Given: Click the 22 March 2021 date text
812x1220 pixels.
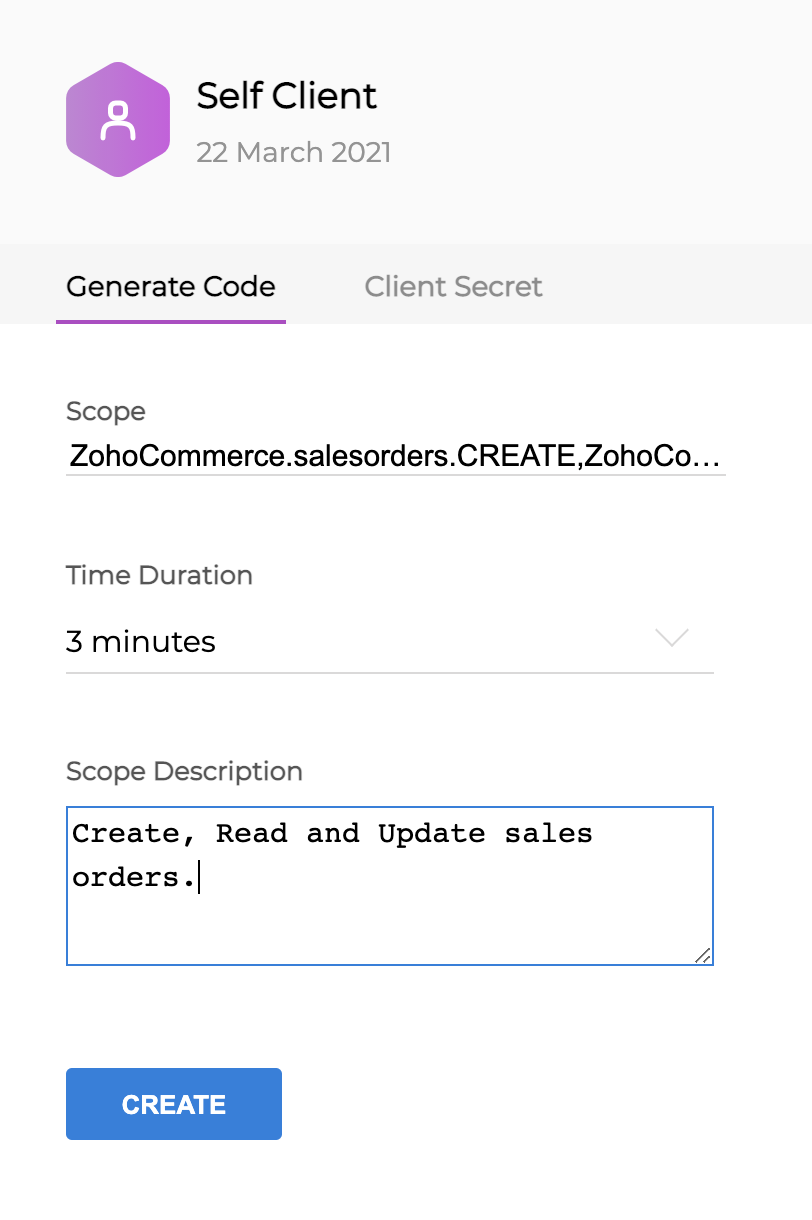Looking at the screenshot, I should (x=293, y=152).
